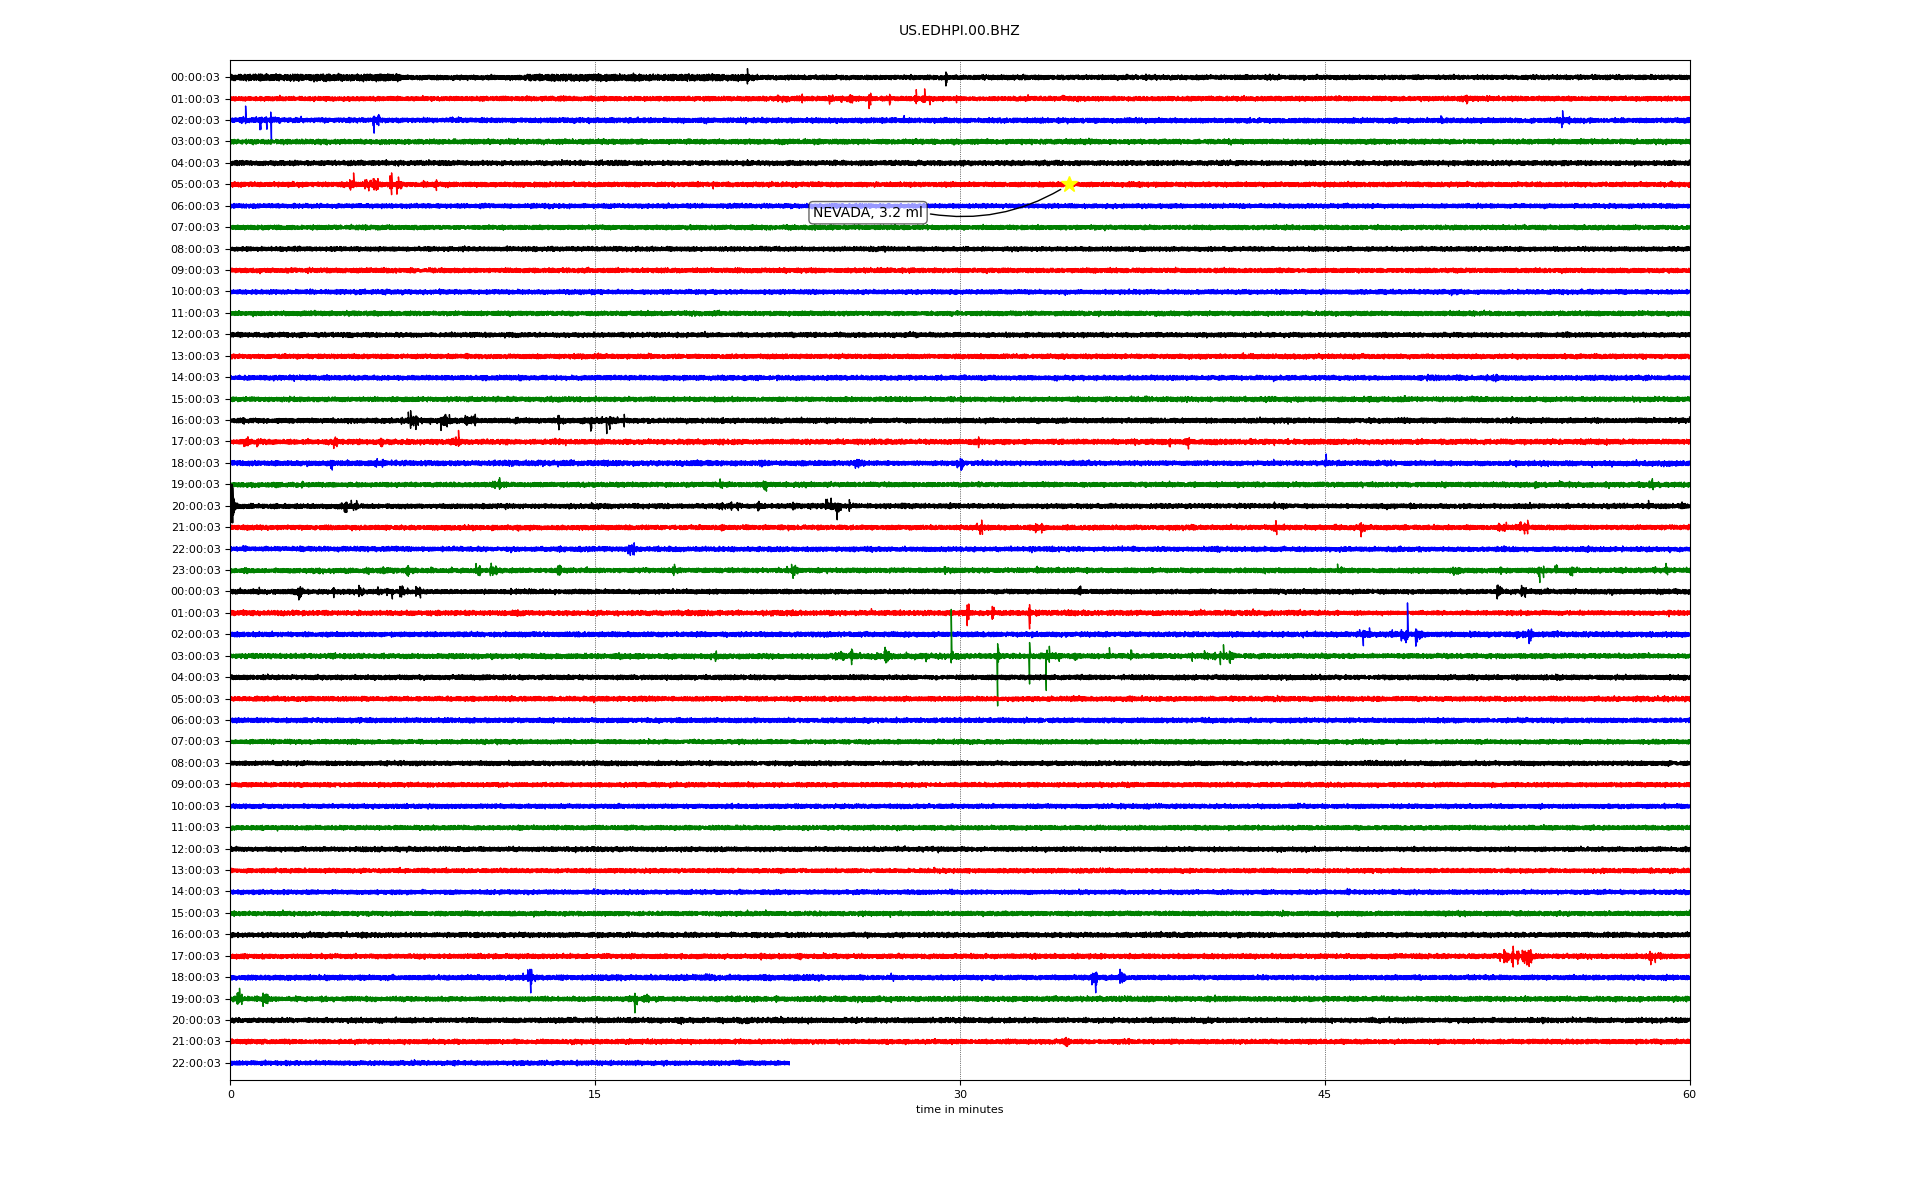
Task: Click the 60 tick label on x-axis
Action: coord(1688,1094)
